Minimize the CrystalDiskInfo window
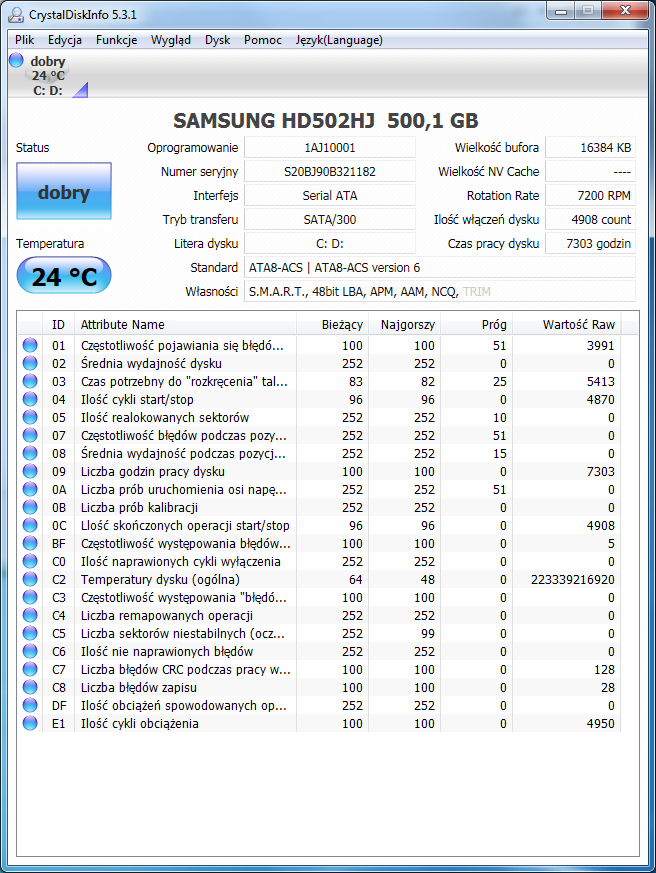Image resolution: width=656 pixels, height=873 pixels. click(561, 11)
